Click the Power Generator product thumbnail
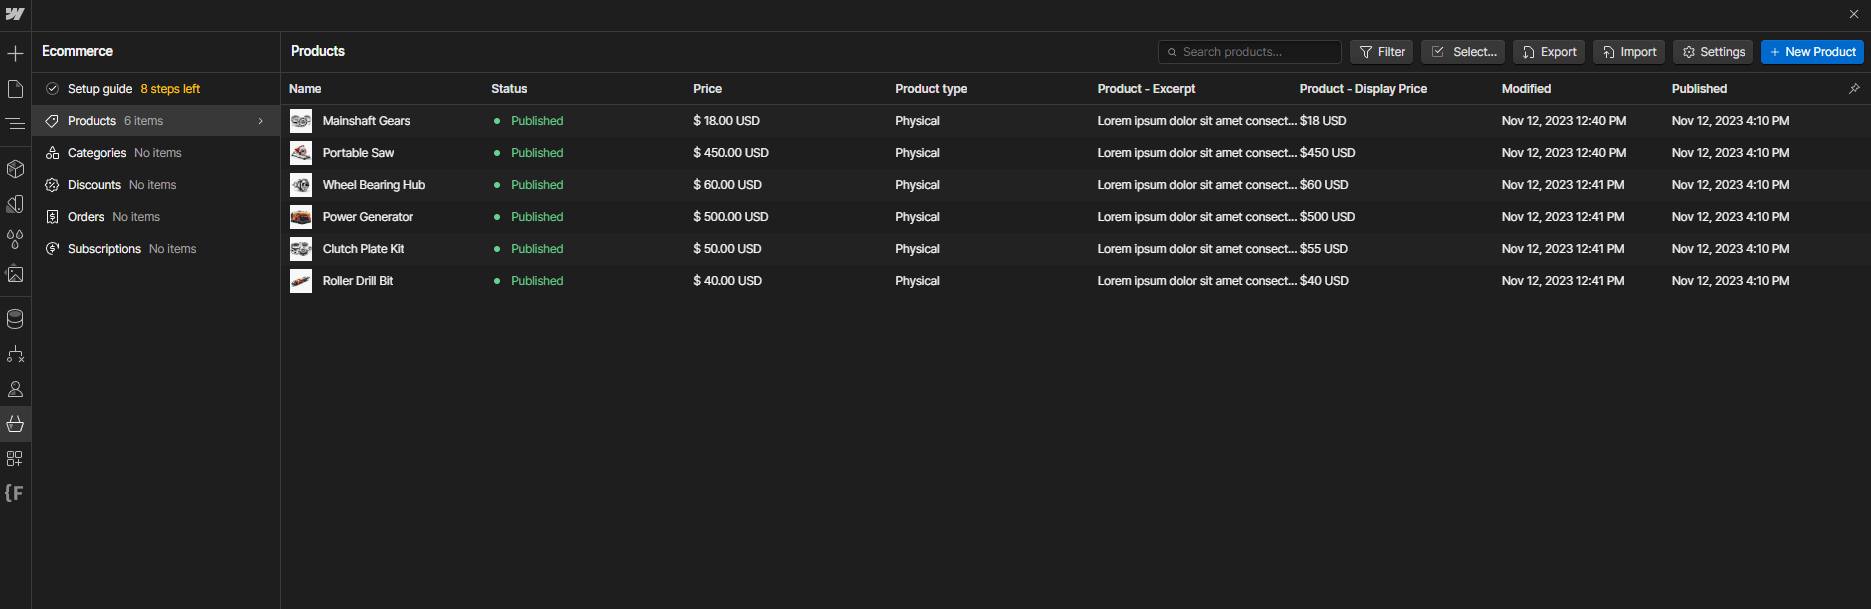The height and width of the screenshot is (609, 1871). tap(301, 217)
